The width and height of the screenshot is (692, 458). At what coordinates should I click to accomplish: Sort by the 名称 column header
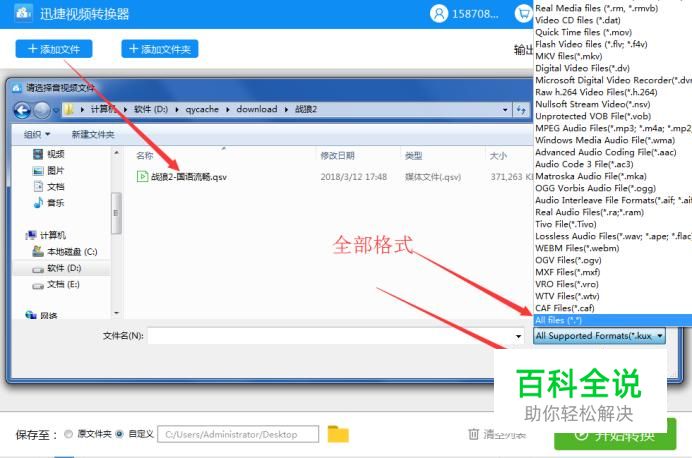pyautogui.click(x=145, y=155)
